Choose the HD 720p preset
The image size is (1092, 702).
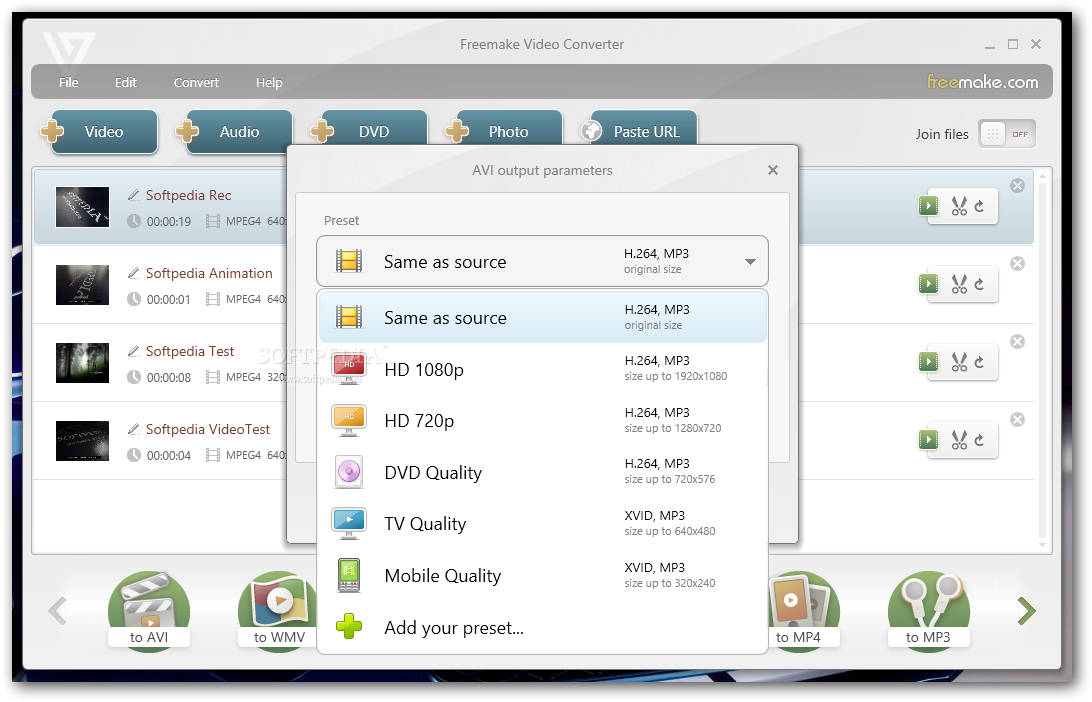coord(543,421)
